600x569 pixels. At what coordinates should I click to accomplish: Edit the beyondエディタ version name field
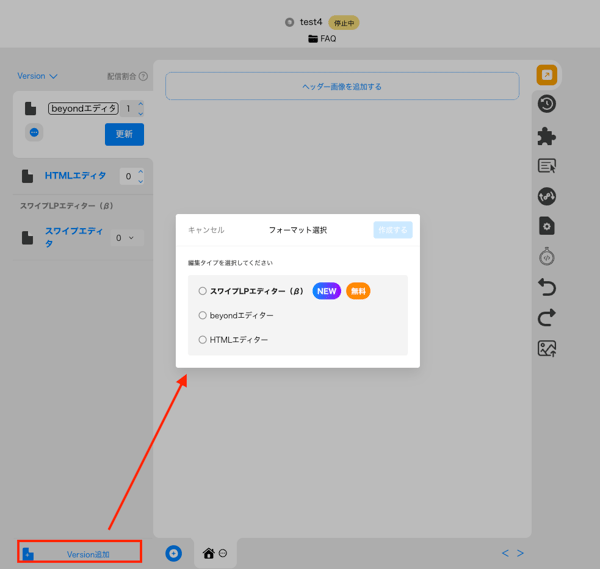83,109
